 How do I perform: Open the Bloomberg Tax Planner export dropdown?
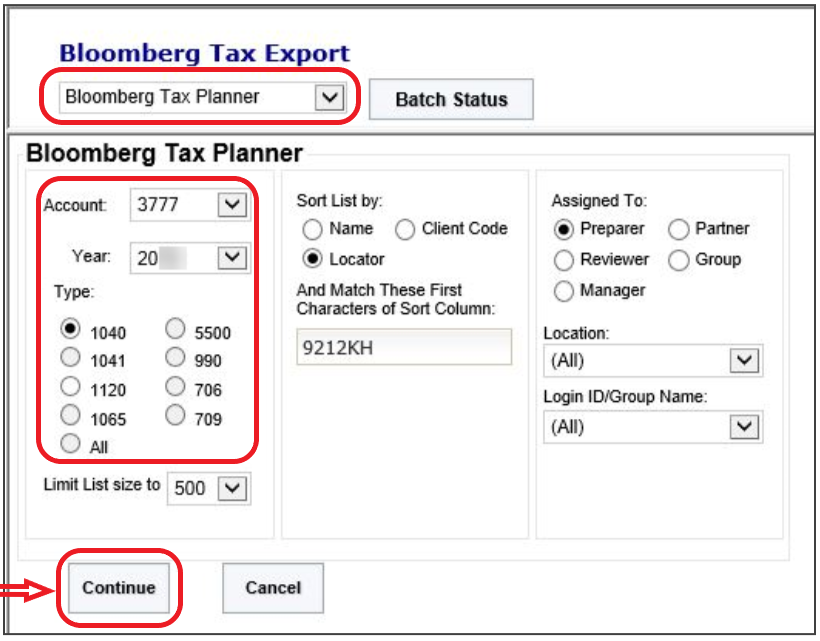(x=202, y=97)
